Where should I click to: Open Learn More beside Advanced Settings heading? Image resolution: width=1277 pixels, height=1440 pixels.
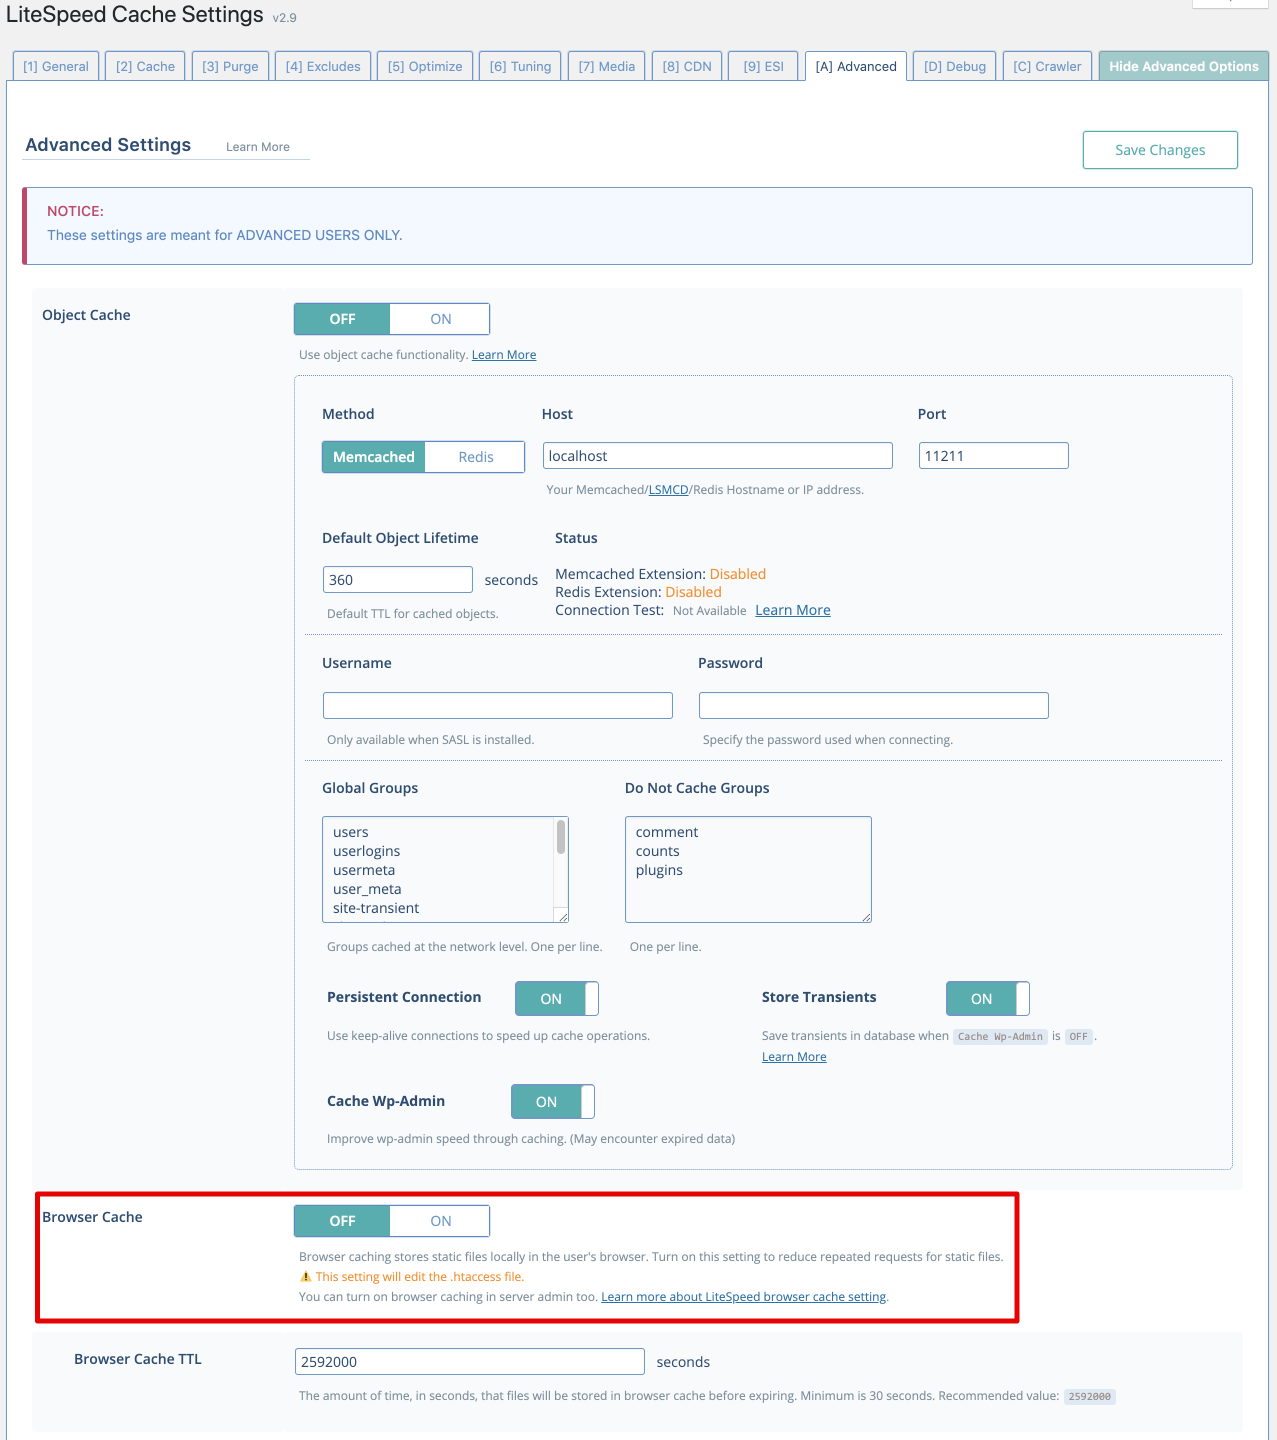coord(258,147)
